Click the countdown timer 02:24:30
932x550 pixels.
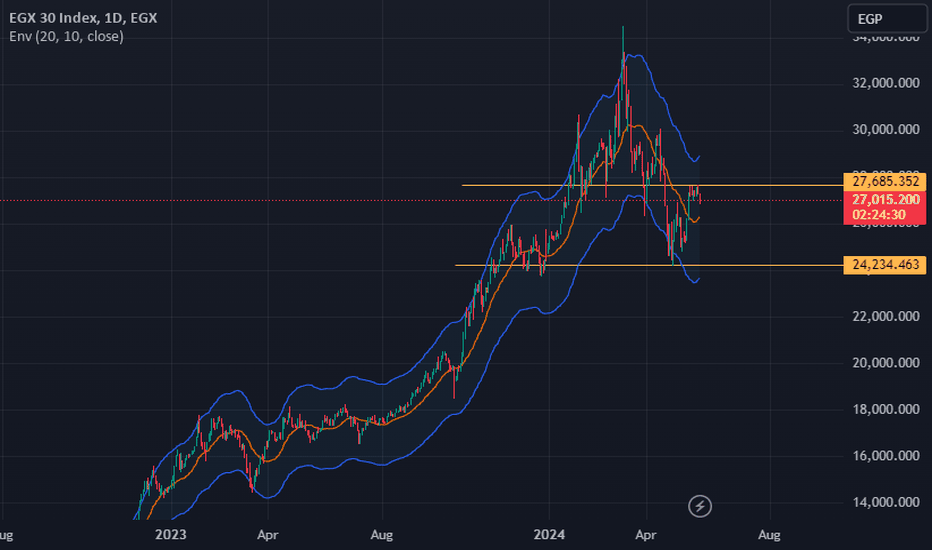pos(879,215)
